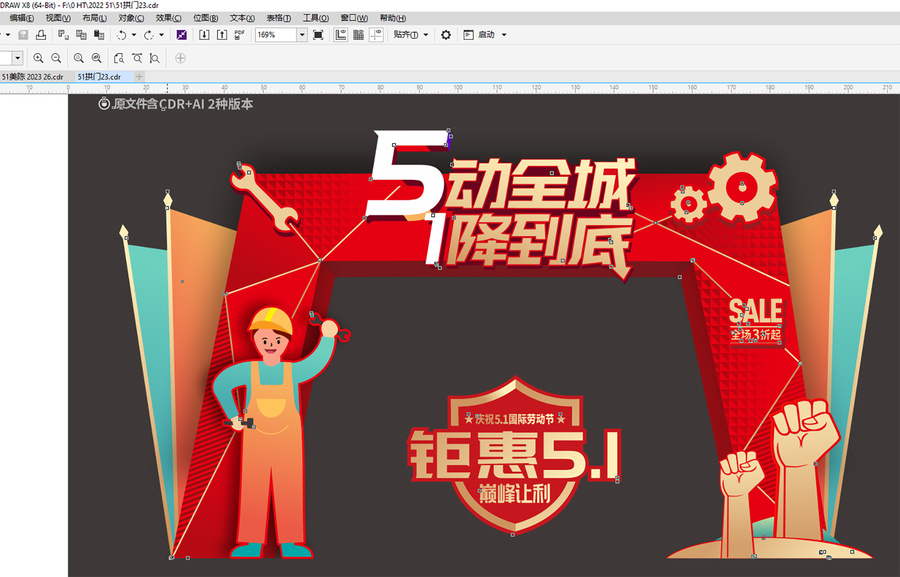
Task: Open the 编辑(E) menu
Action: point(22,18)
